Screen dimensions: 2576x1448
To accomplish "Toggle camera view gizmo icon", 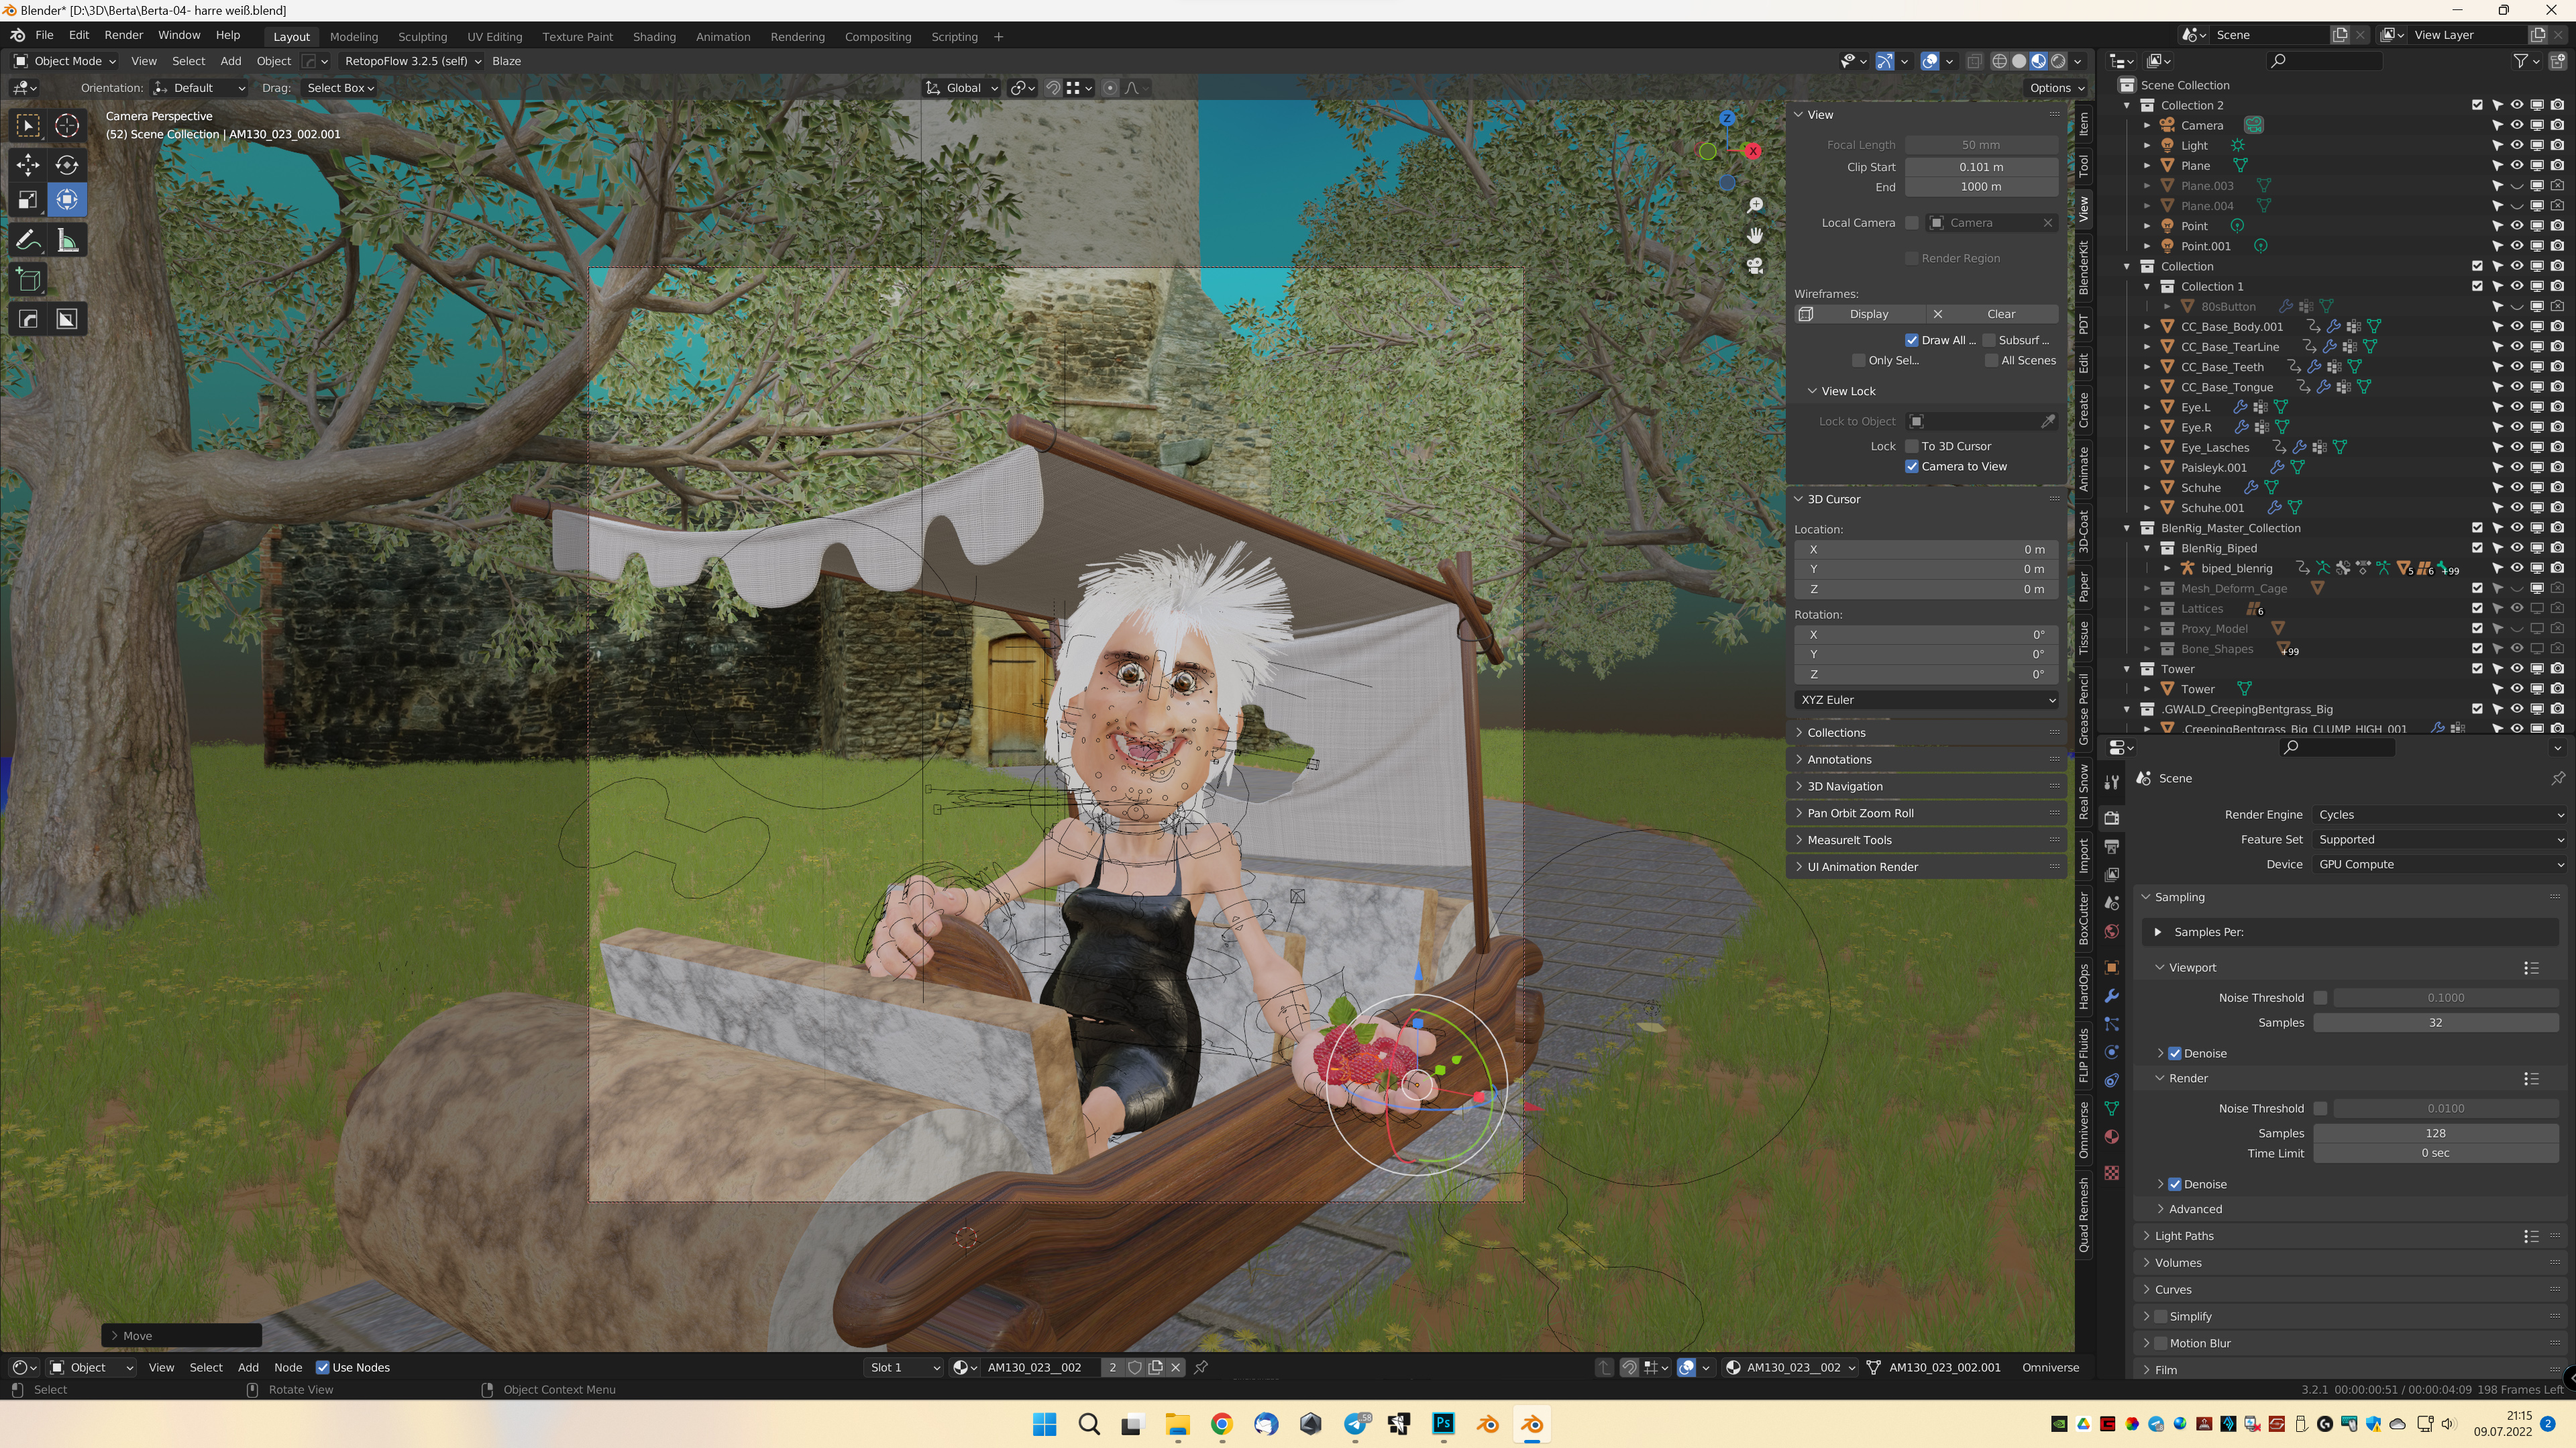I will click(x=1754, y=266).
